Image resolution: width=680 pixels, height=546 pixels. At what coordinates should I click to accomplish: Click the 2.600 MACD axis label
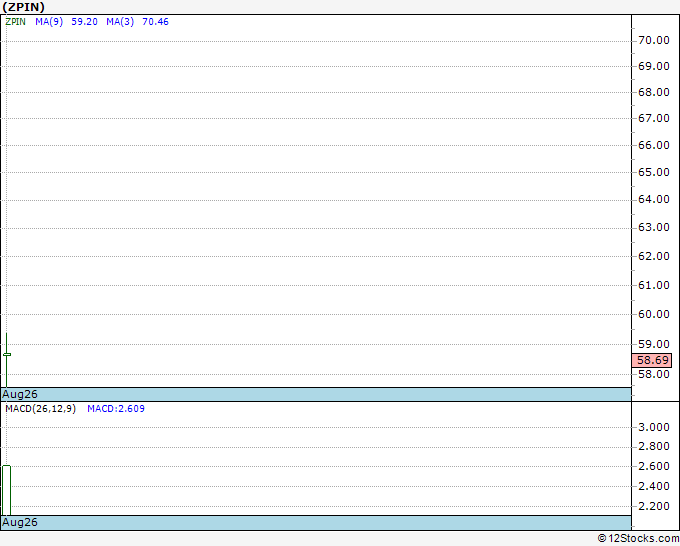click(x=654, y=466)
